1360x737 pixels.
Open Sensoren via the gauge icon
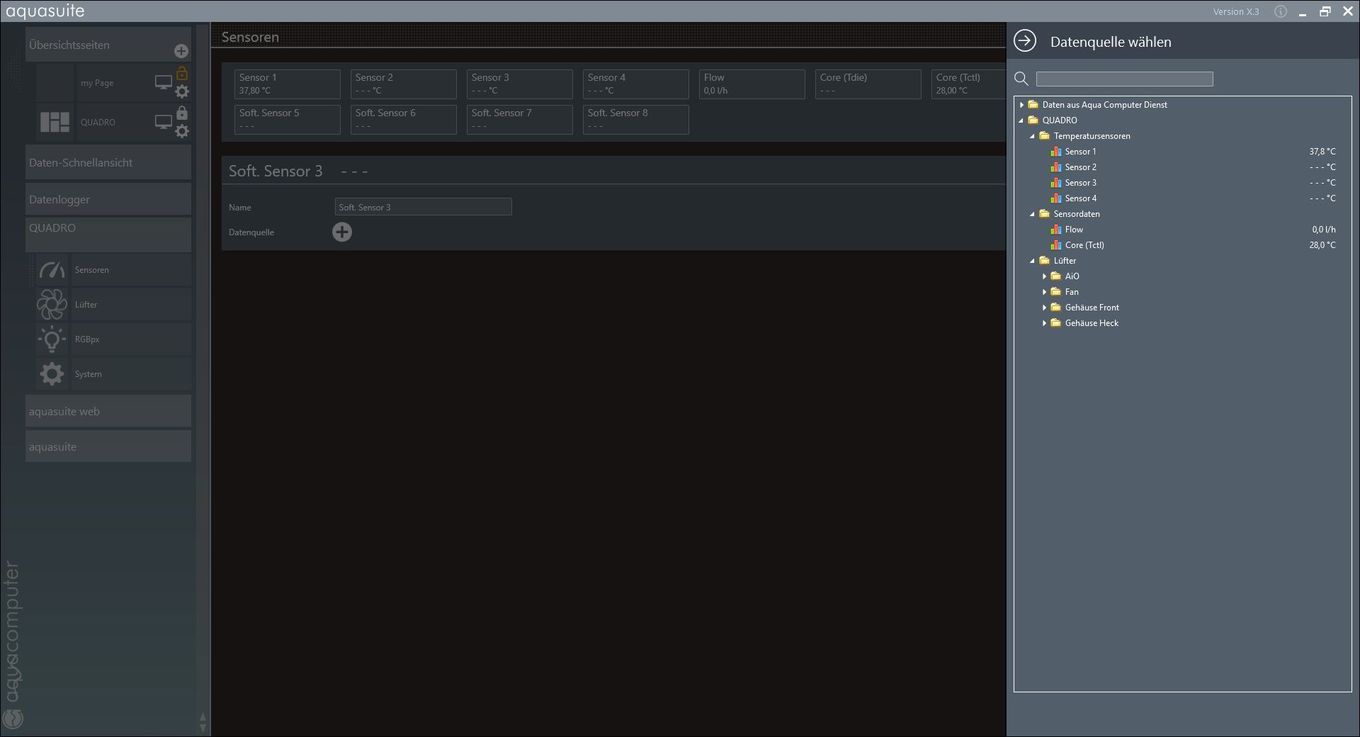tap(52, 270)
